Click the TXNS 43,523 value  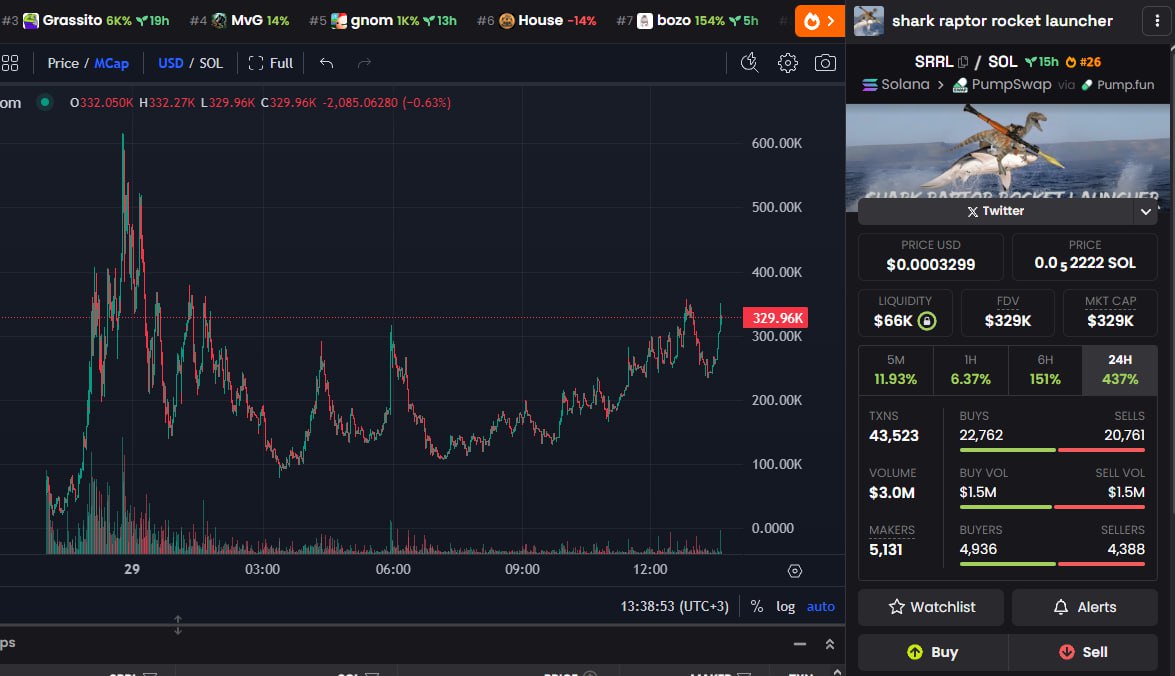tap(894, 435)
